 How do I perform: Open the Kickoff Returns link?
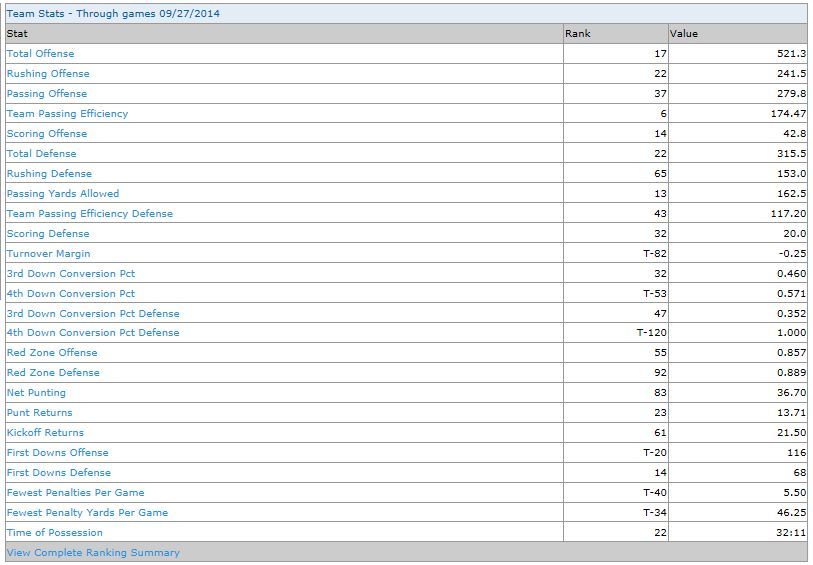[x=45, y=432]
